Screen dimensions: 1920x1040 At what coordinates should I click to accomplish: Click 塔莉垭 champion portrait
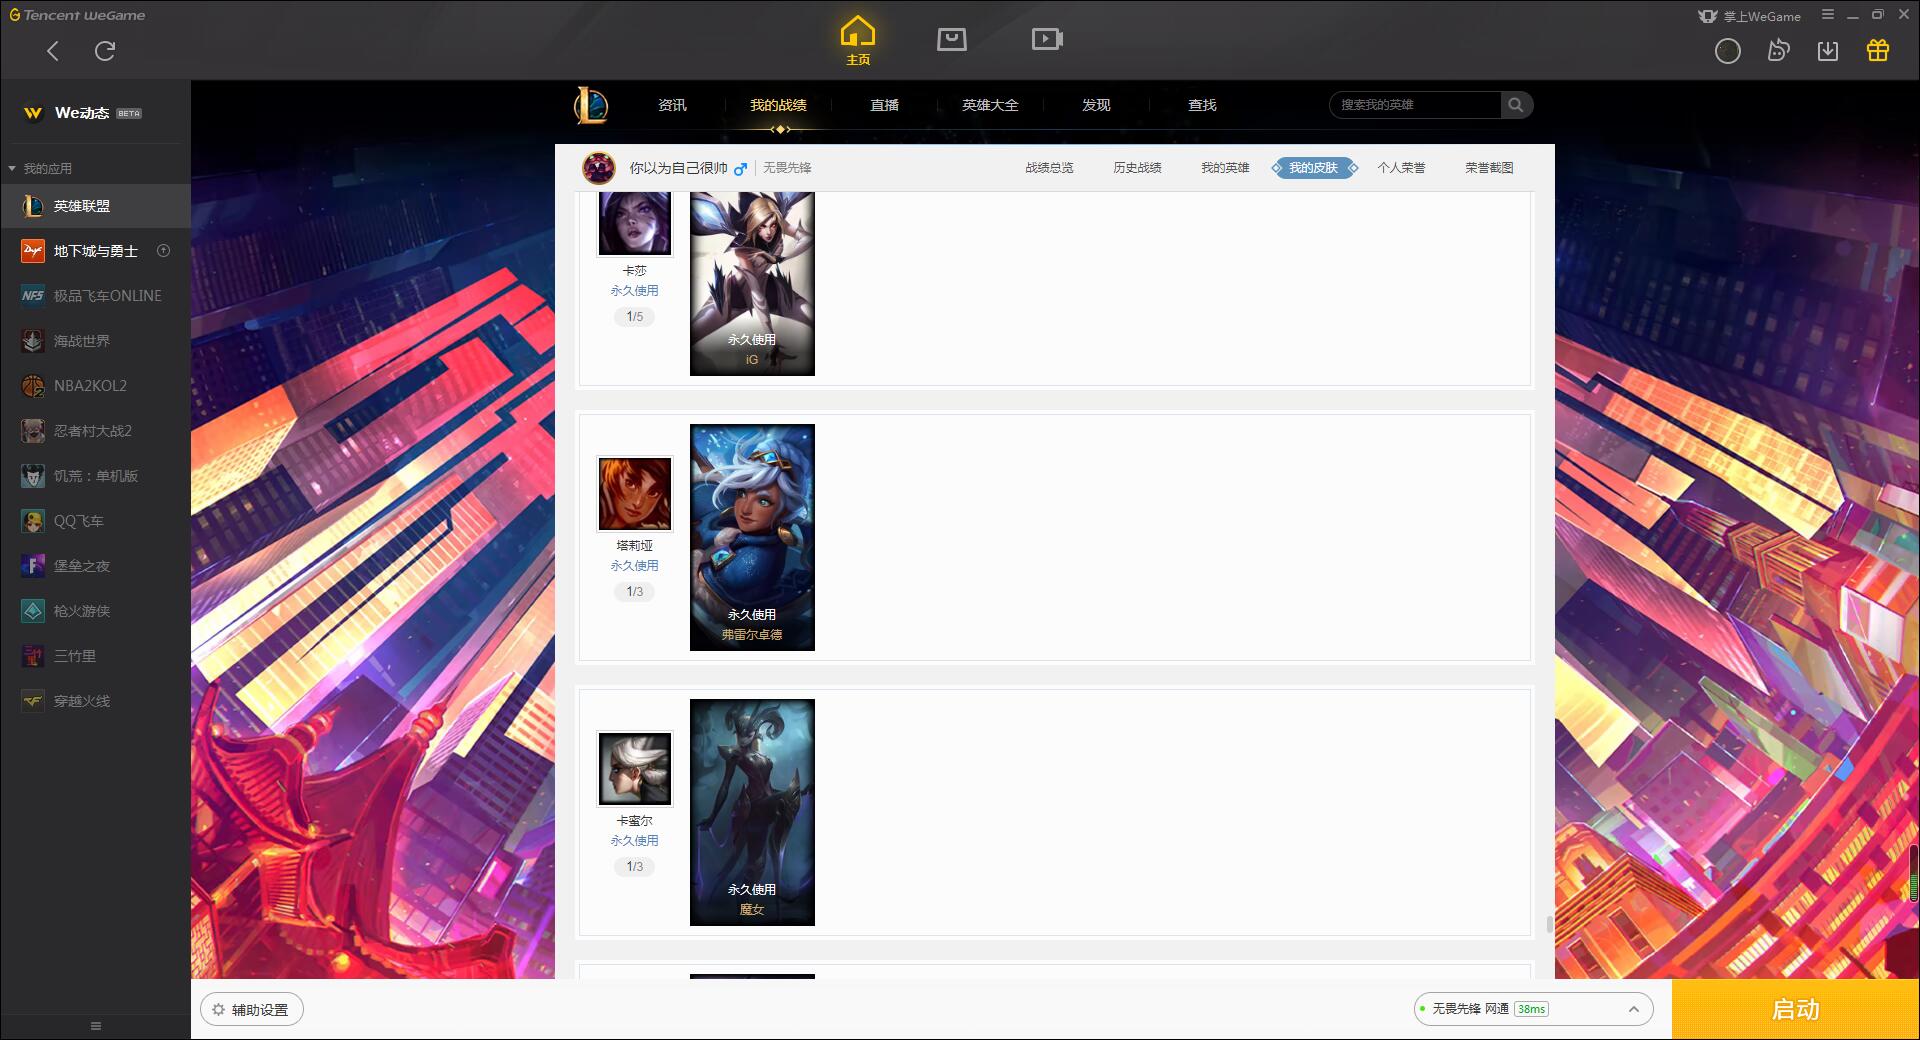point(635,494)
